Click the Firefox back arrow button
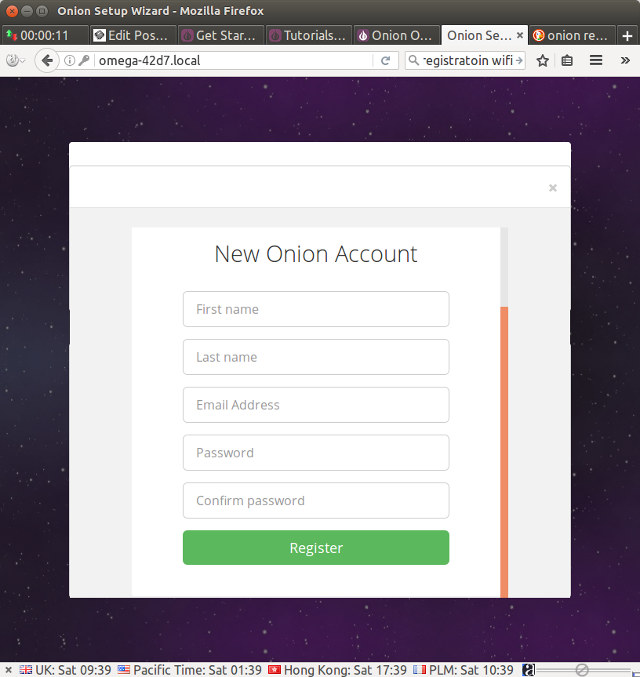The height and width of the screenshot is (677, 640). [x=47, y=60]
